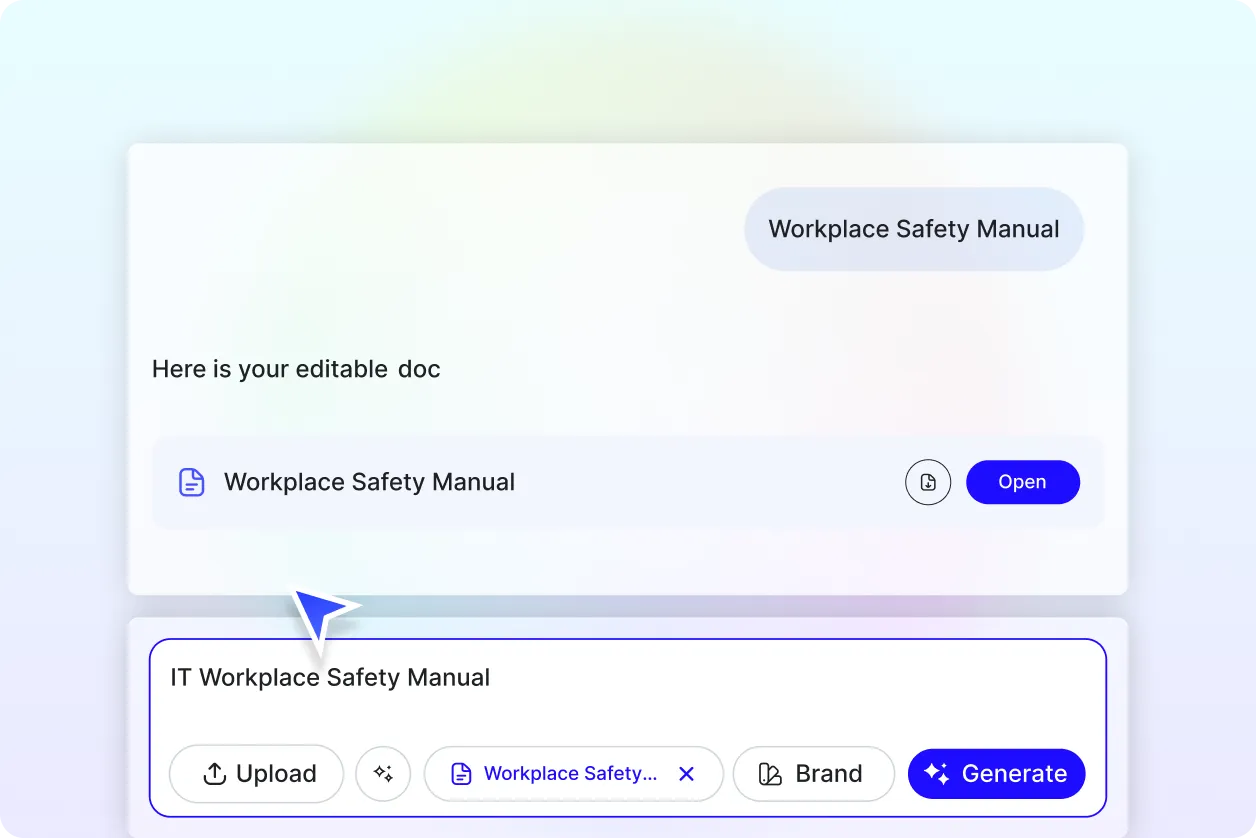1256x838 pixels.
Task: Select the attached Workplace Safety... chip label
Action: (x=570, y=774)
